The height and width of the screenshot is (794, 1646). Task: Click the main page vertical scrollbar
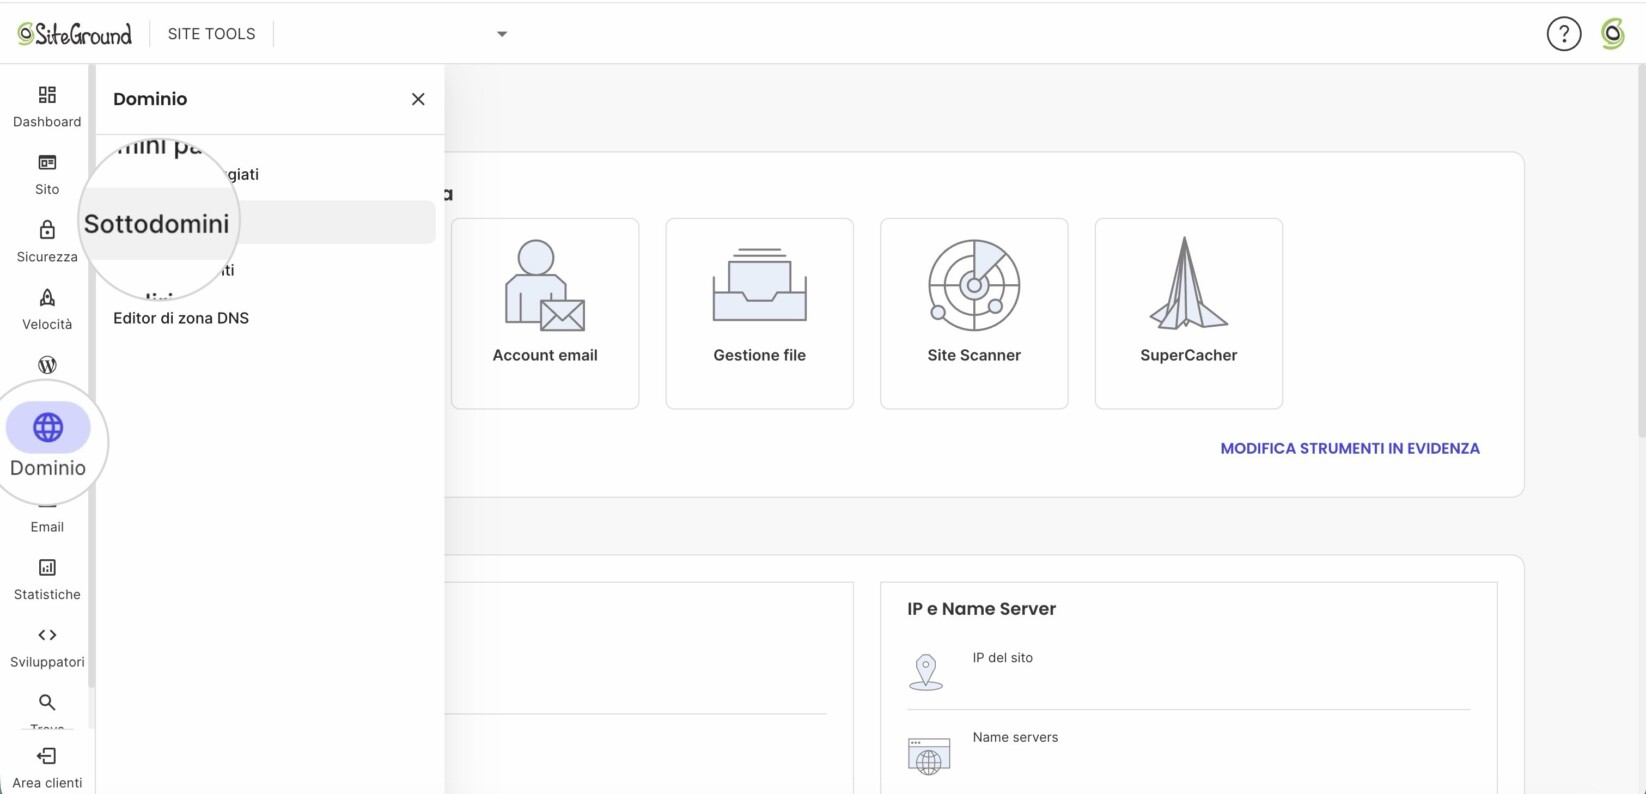(x=1641, y=250)
